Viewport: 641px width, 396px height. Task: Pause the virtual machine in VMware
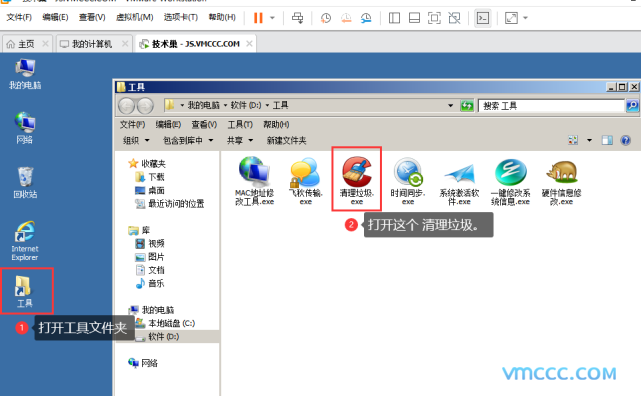pyautogui.click(x=258, y=18)
